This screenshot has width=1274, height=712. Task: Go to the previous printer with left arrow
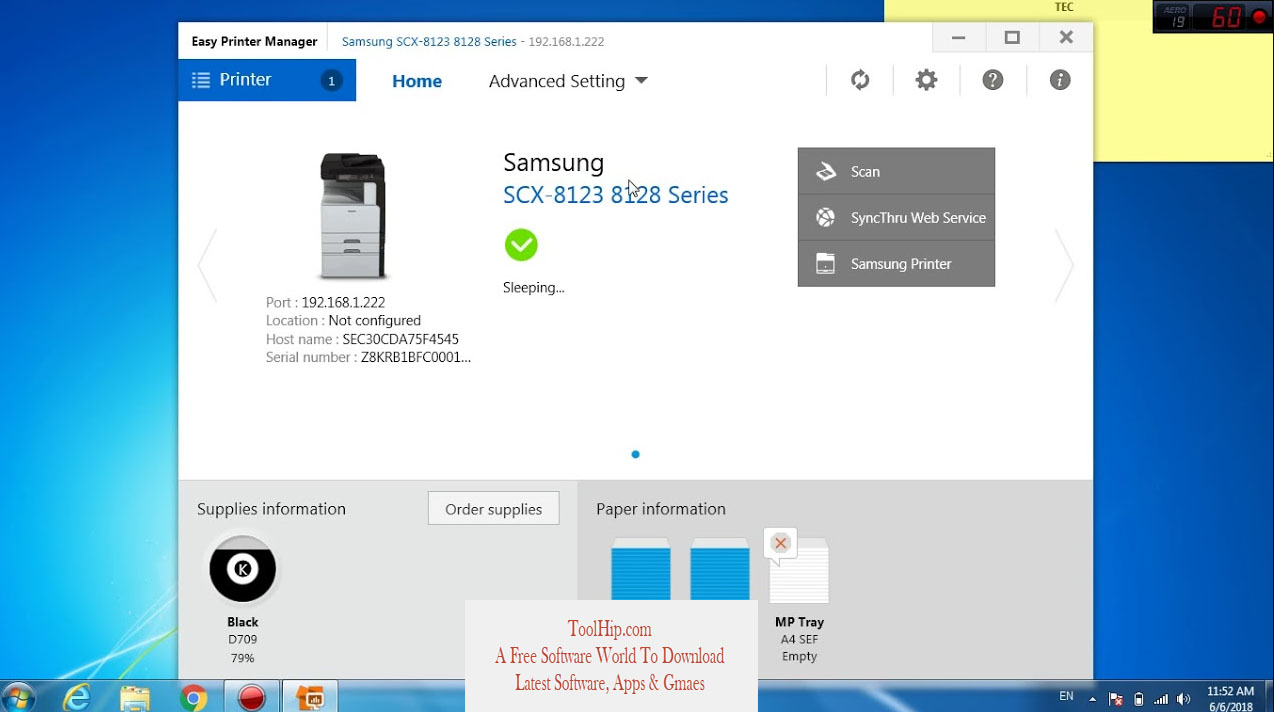click(207, 265)
